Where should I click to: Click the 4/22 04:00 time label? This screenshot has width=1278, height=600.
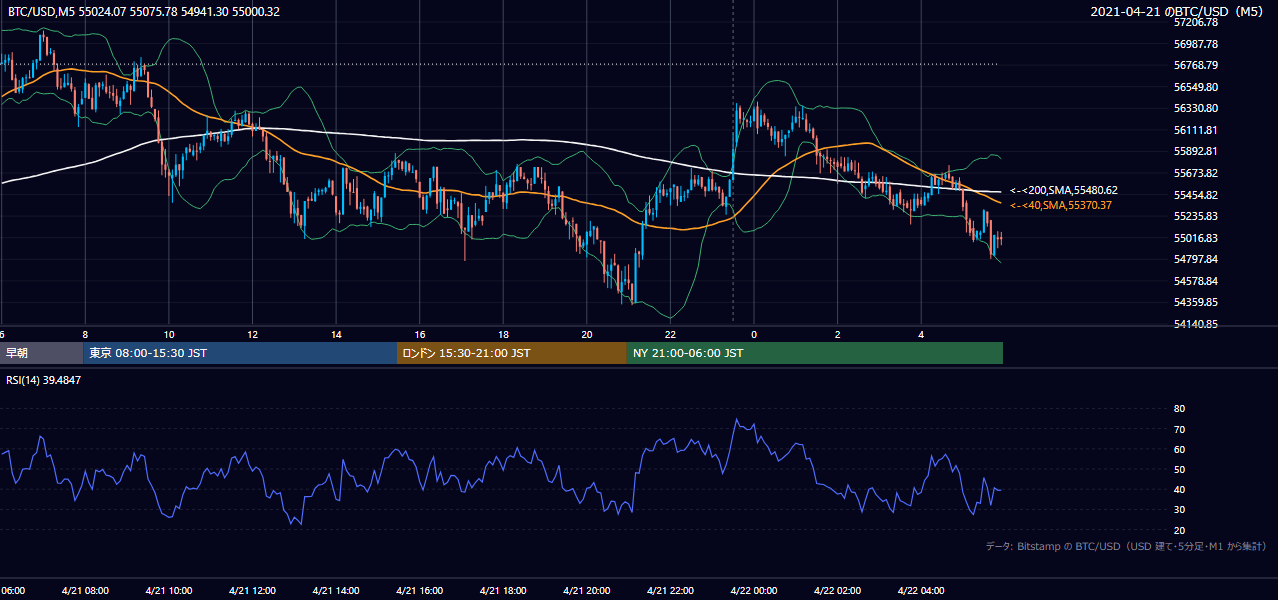(921, 591)
